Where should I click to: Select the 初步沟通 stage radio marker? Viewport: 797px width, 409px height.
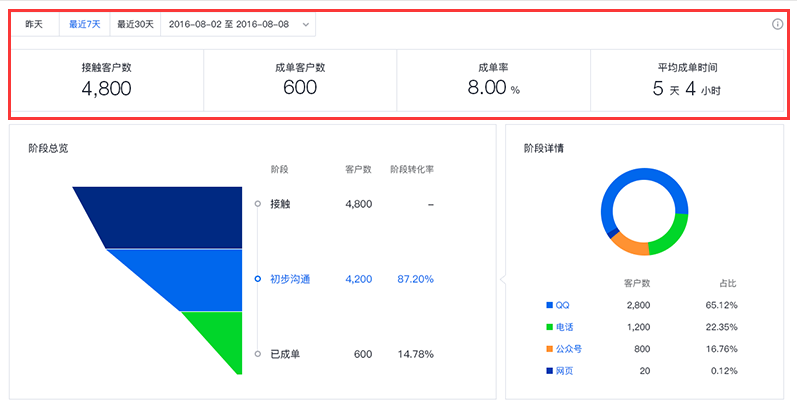(x=258, y=279)
